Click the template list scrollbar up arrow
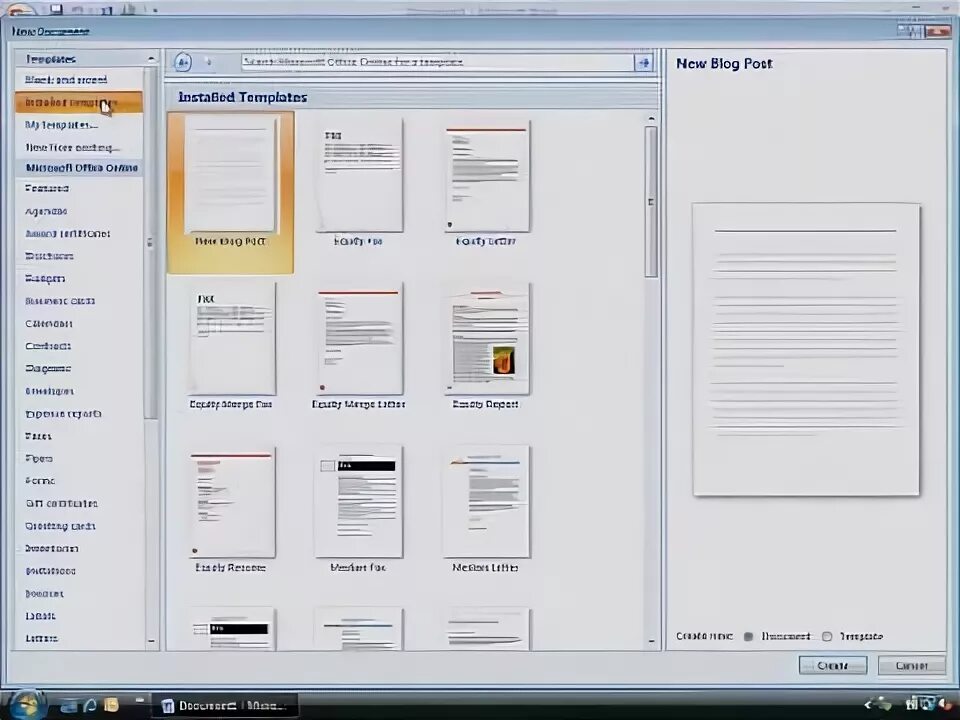 pyautogui.click(x=651, y=118)
